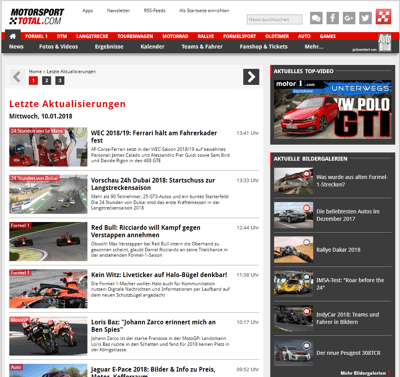Open the Teams & Fahrer menu

click(202, 47)
